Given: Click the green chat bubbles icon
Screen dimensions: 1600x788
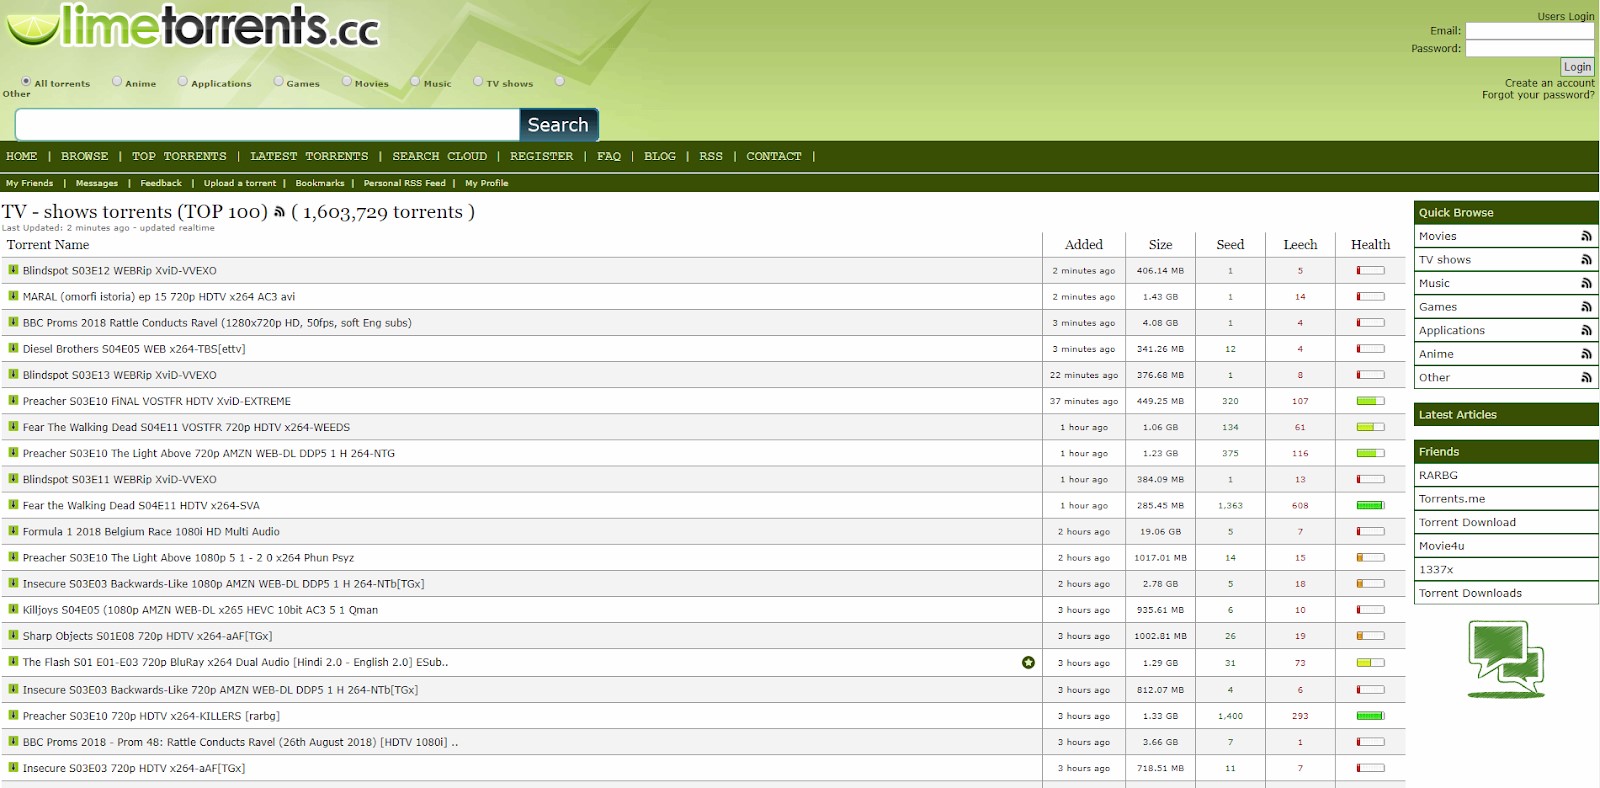Looking at the screenshot, I should [x=1505, y=659].
